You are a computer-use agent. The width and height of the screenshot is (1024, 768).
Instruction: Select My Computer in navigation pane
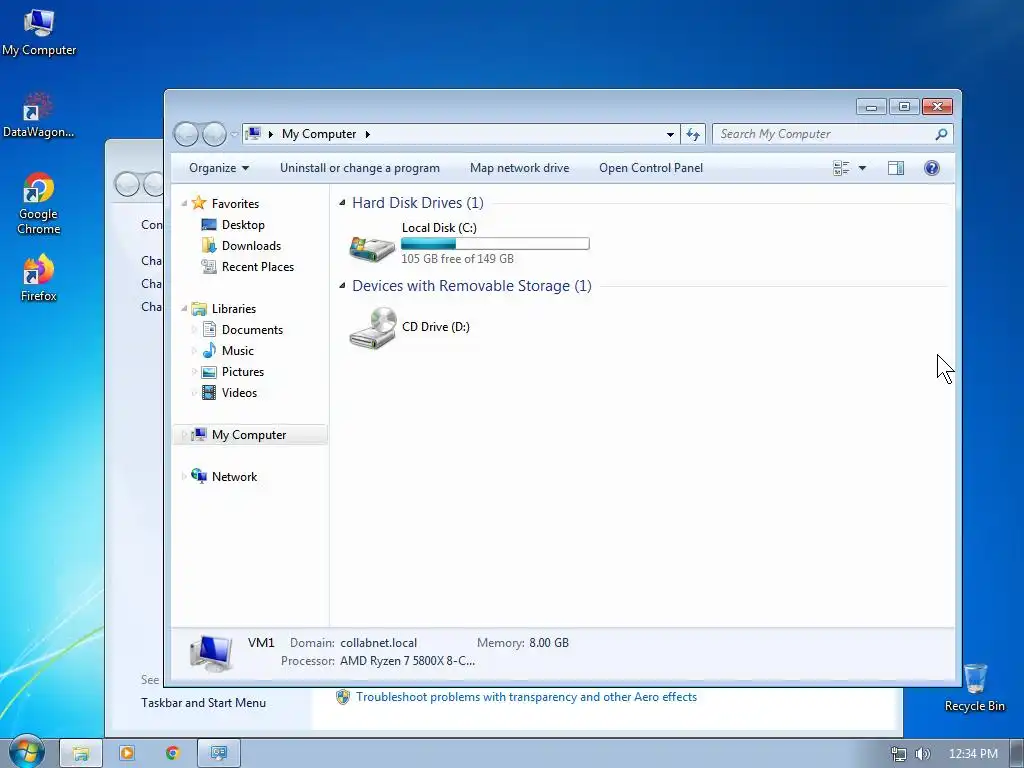[x=249, y=435]
